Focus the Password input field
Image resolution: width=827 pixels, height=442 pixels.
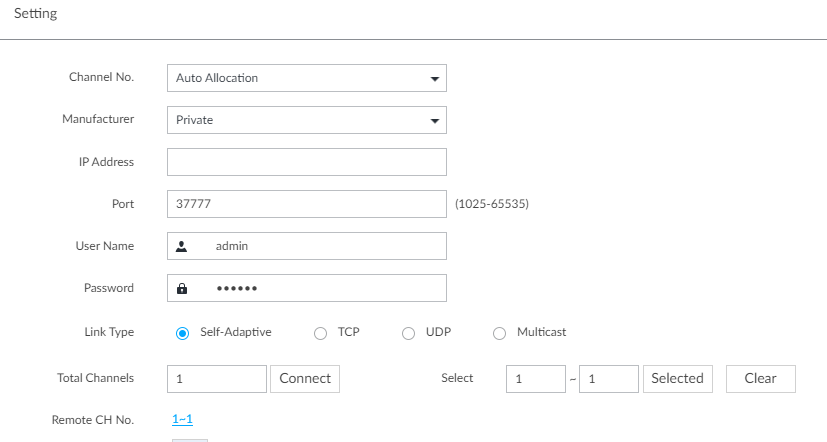(x=307, y=288)
